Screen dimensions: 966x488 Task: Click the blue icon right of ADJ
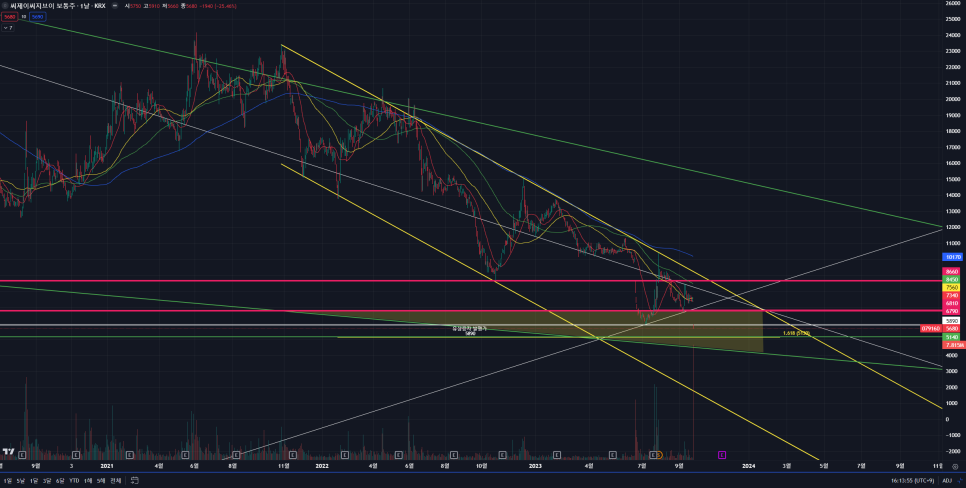[x=959, y=481]
